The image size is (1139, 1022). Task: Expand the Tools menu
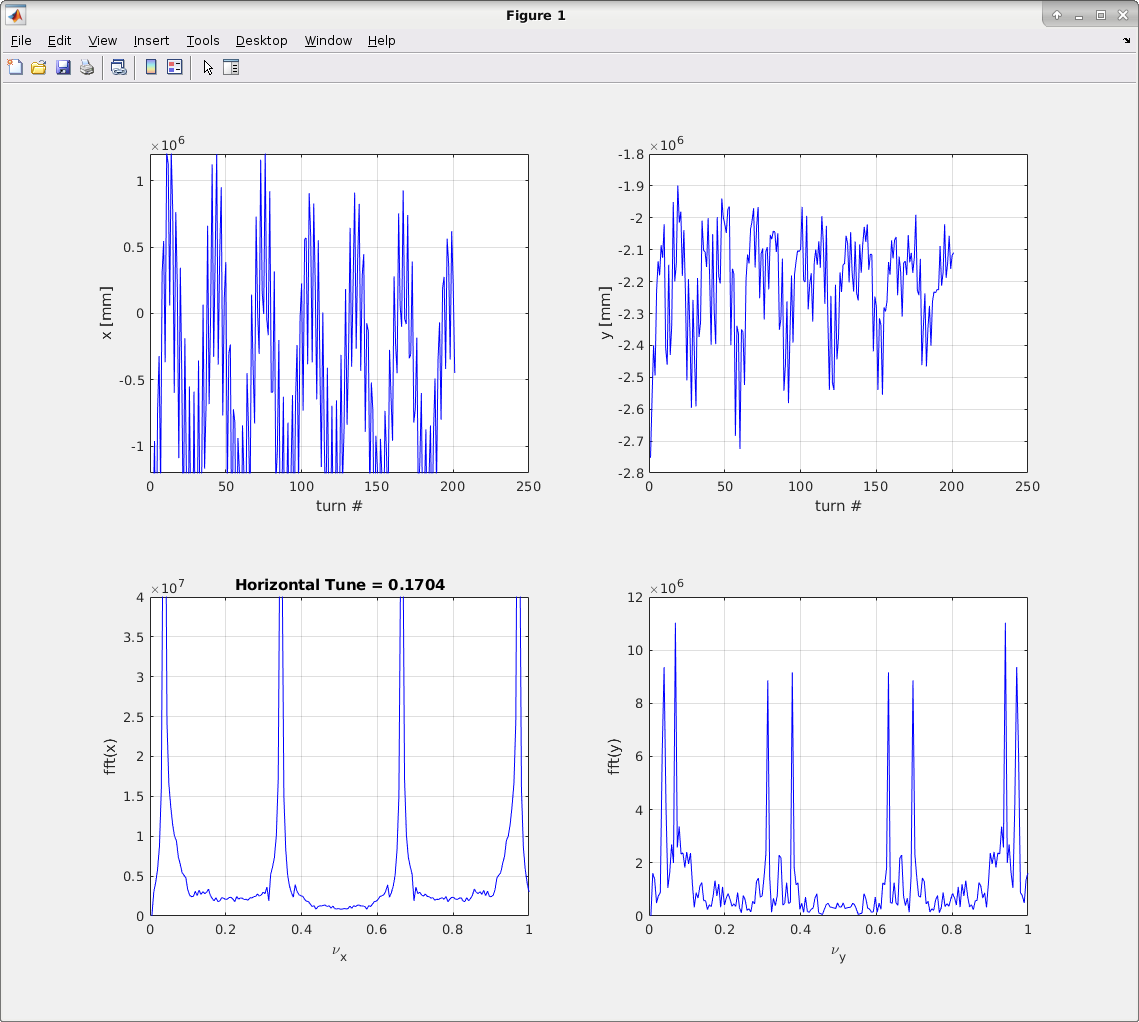[203, 41]
